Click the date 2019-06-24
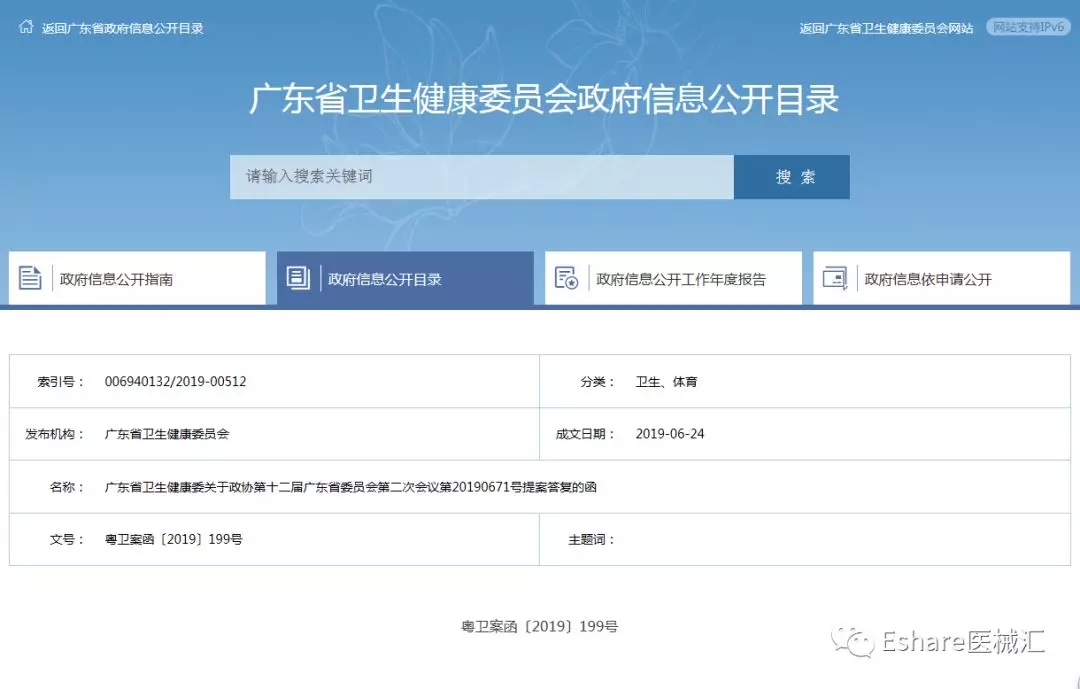The image size is (1080, 689). click(669, 434)
